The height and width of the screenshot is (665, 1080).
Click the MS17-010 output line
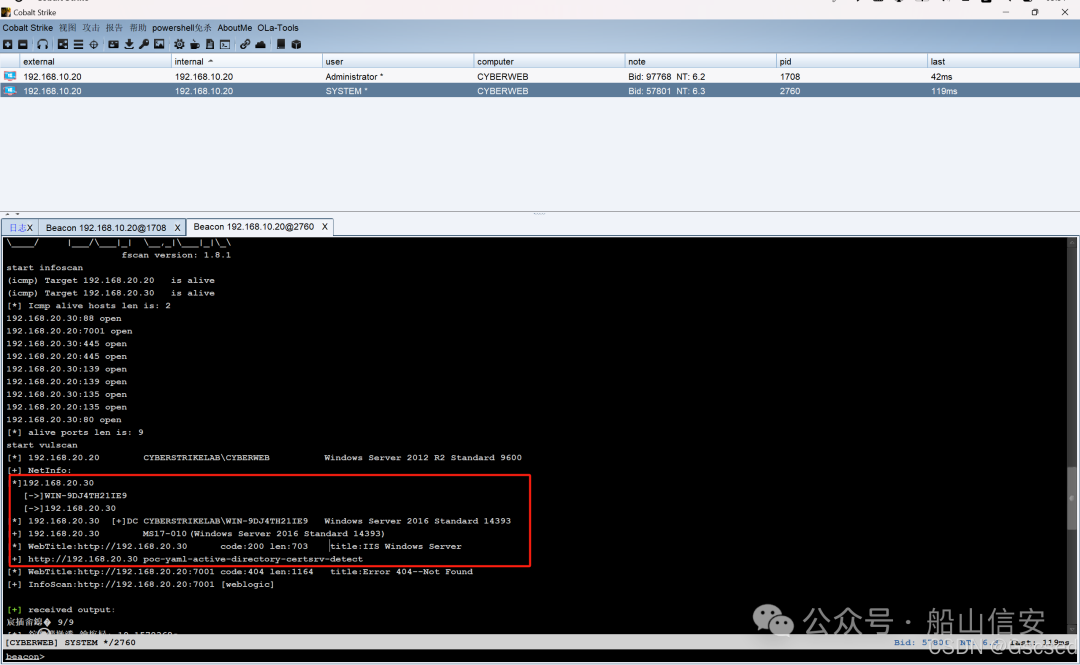(x=198, y=533)
